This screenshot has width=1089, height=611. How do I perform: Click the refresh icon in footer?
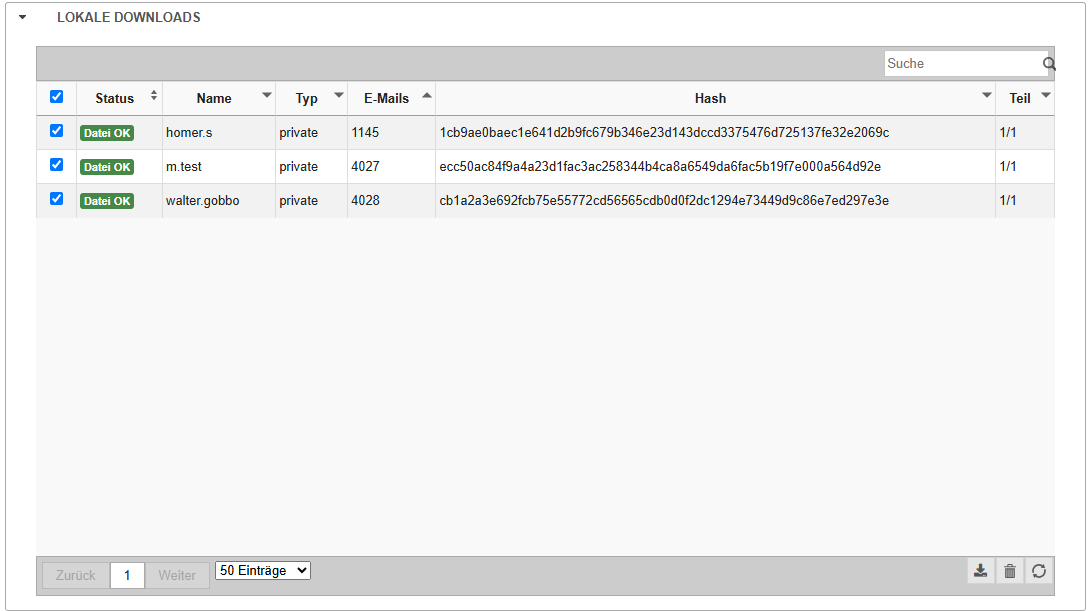click(x=1039, y=571)
